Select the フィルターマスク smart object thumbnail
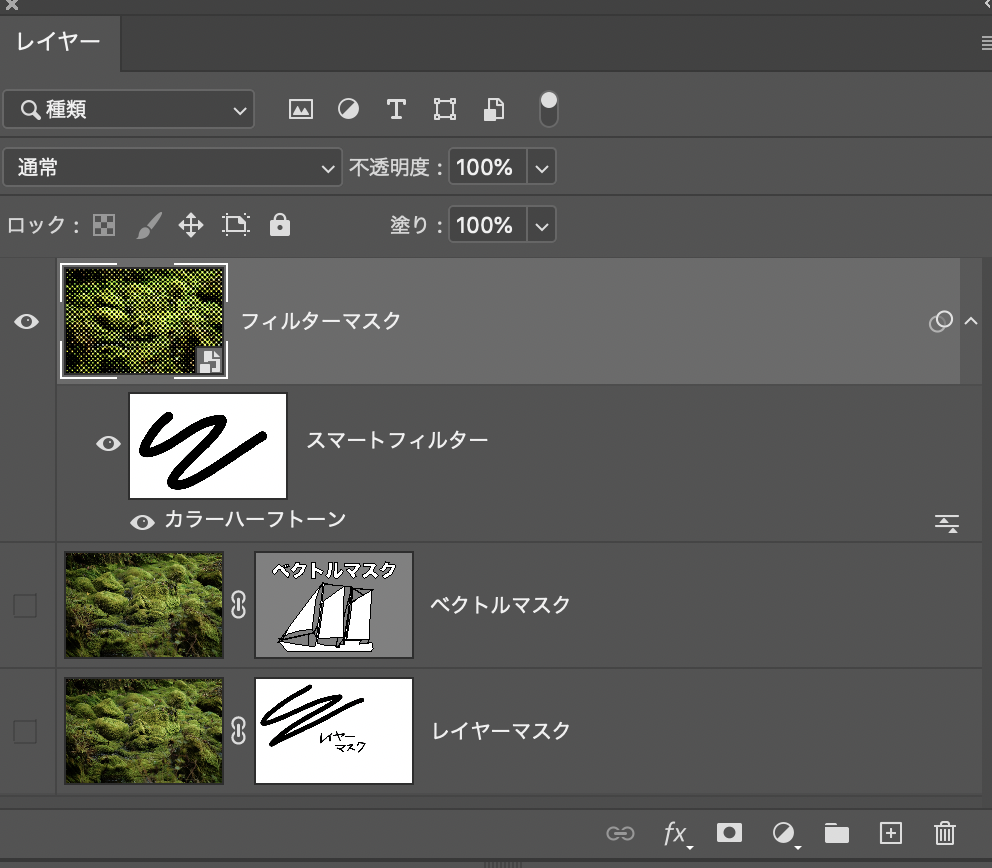The height and width of the screenshot is (868, 992). coord(144,321)
